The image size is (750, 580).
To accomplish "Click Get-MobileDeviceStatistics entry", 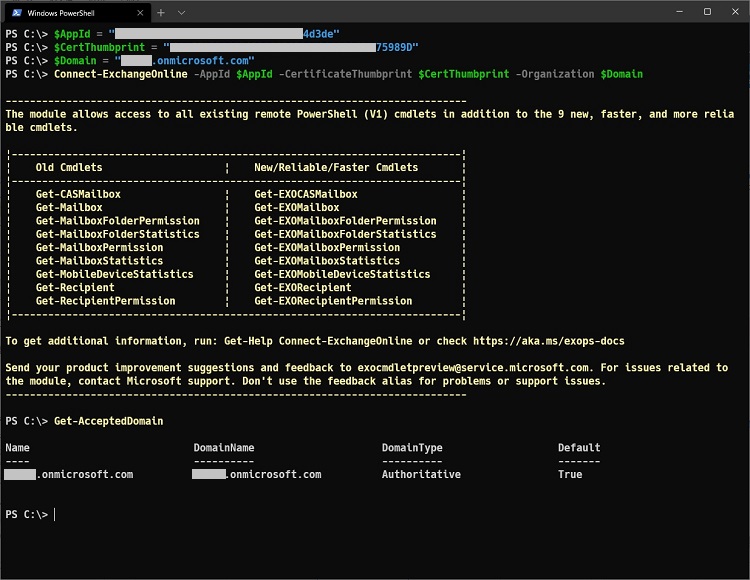I will tap(114, 274).
